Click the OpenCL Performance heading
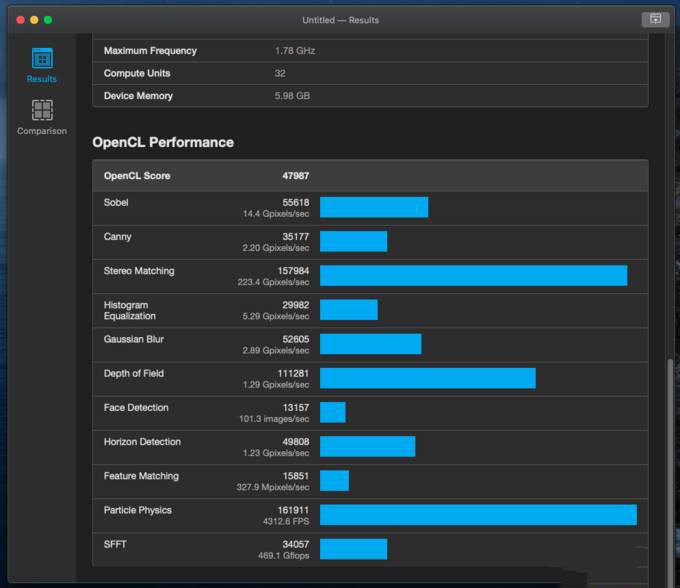Screen dimensions: 680x588 click(163, 142)
